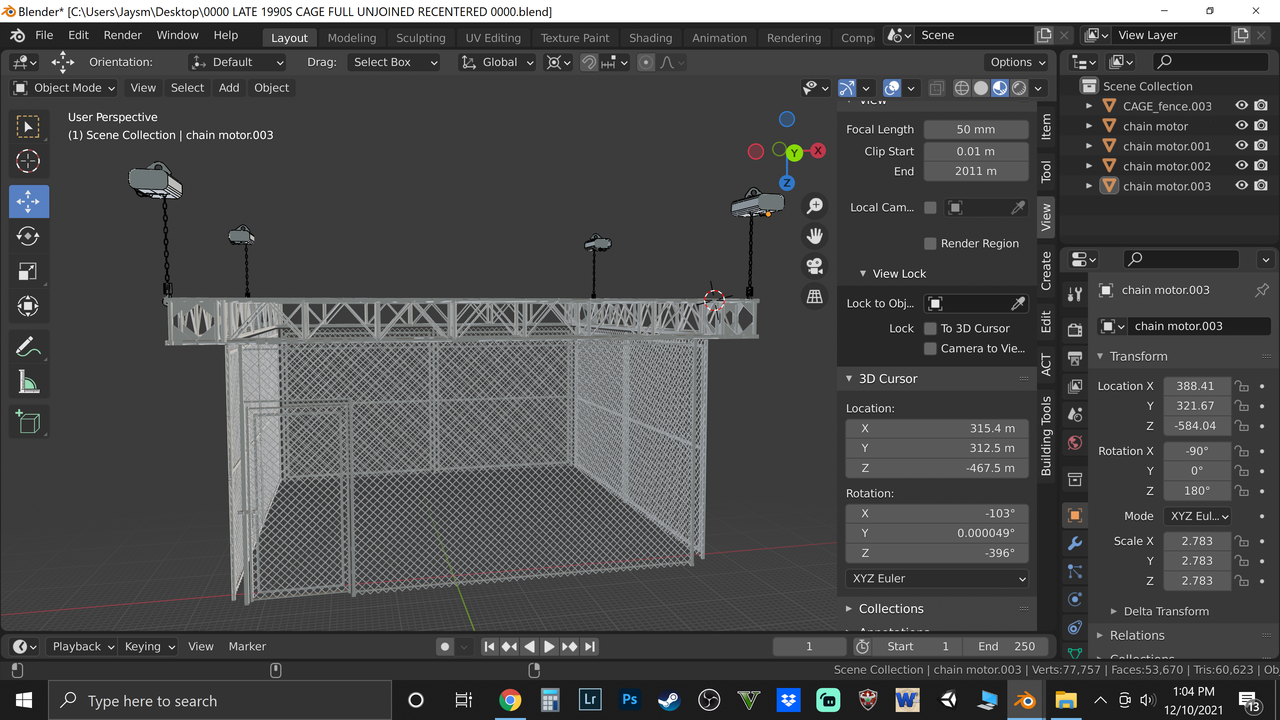Image resolution: width=1280 pixels, height=720 pixels.
Task: Enable the Local Camera checkbox
Action: [x=930, y=207]
